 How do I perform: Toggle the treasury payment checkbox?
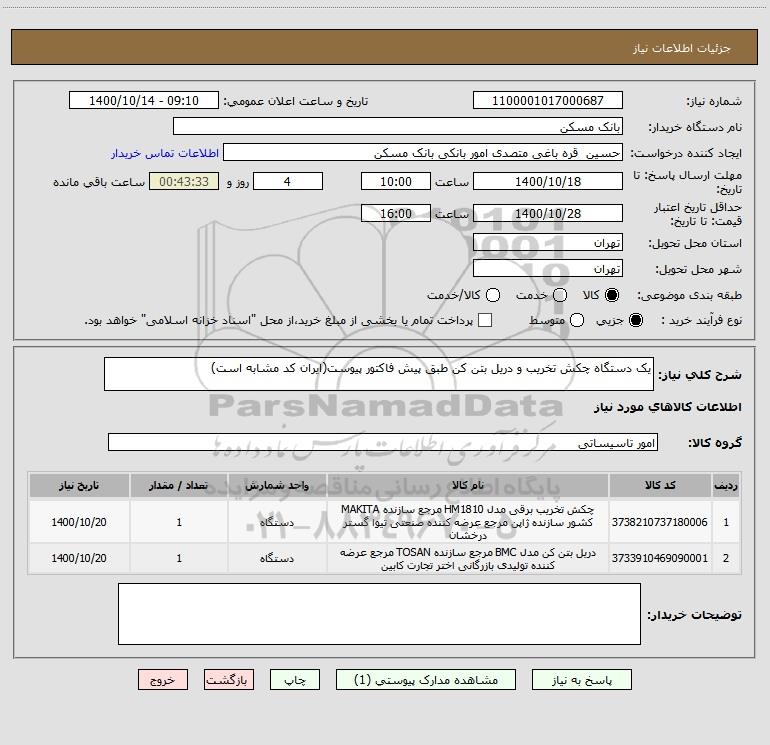(x=485, y=320)
